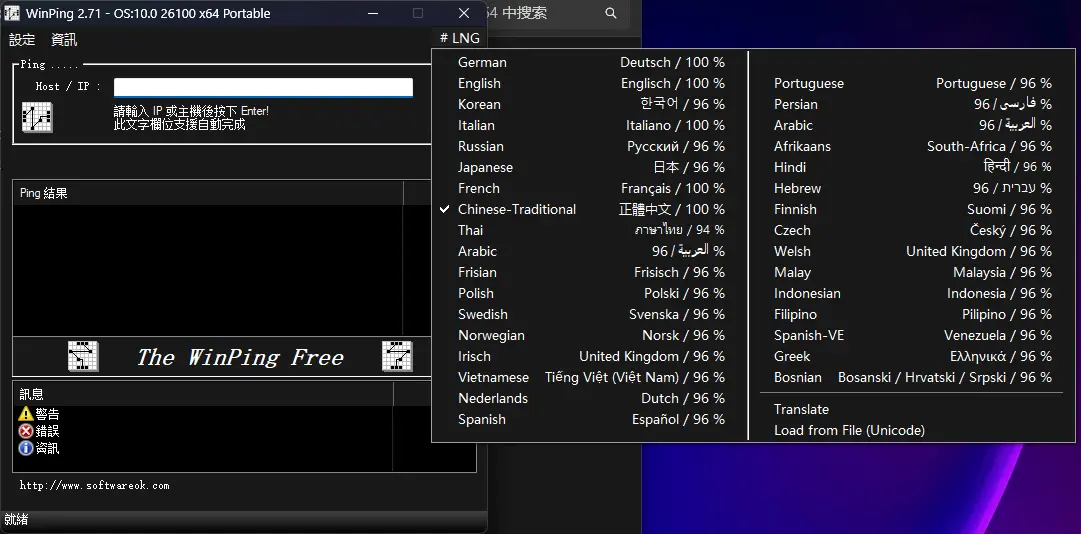Choose Norwegian (Norsk) language
This screenshot has width=1081, height=534.
click(x=591, y=336)
